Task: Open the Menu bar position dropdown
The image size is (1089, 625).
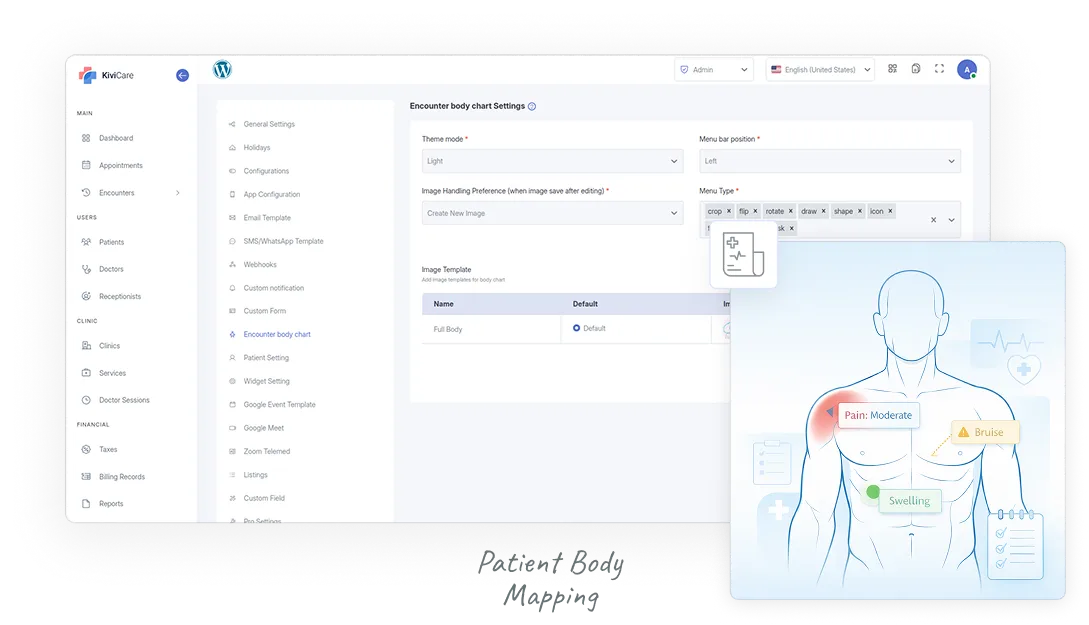Action: [829, 161]
